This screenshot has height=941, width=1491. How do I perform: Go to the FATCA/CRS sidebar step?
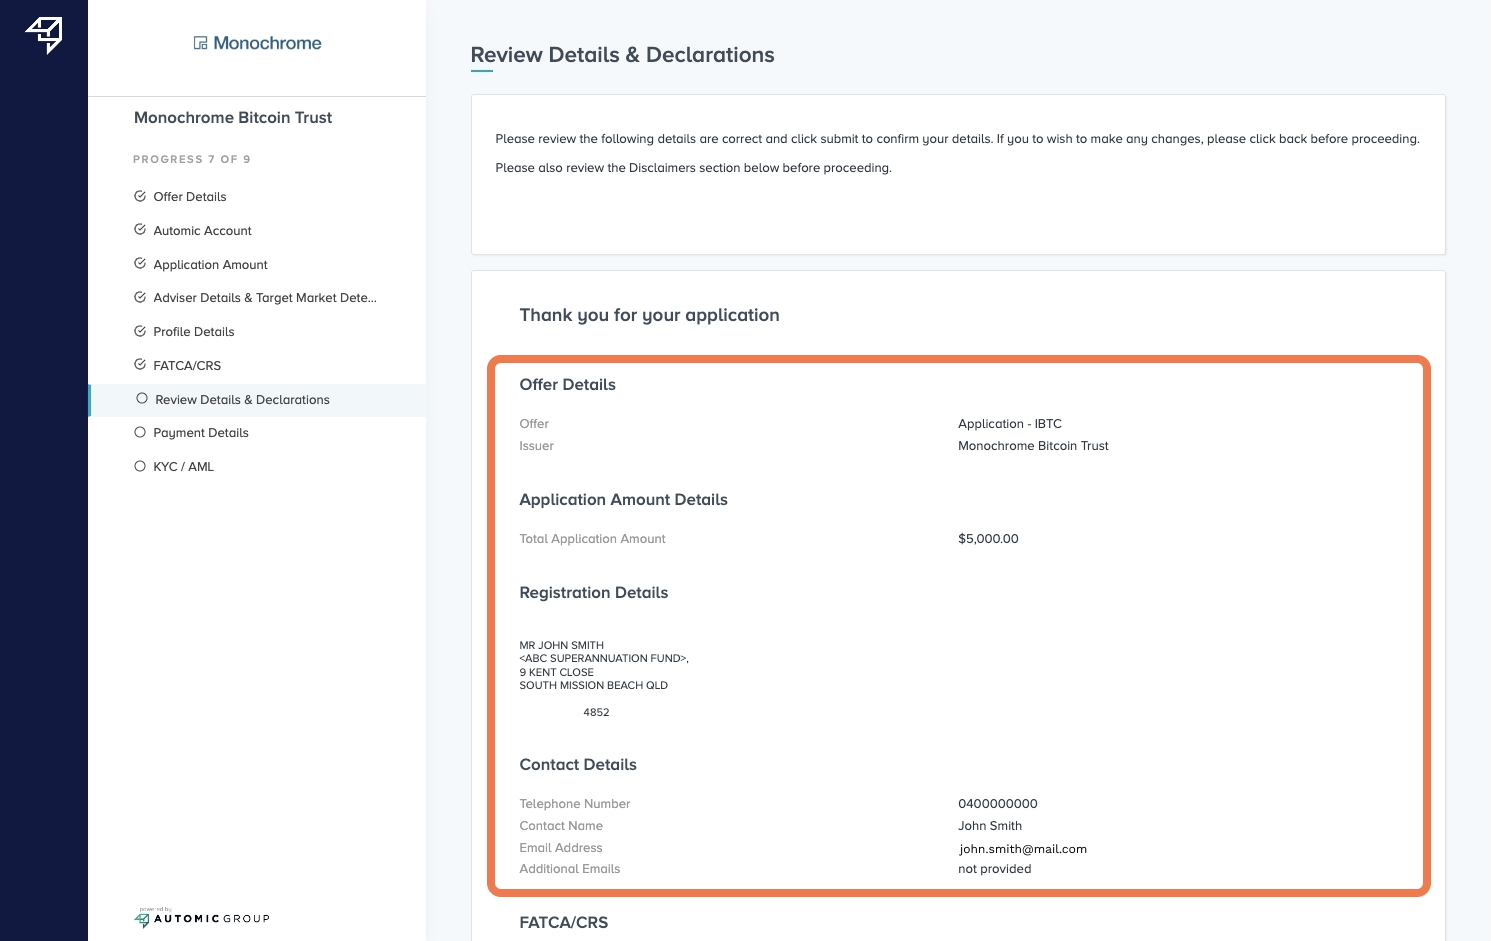point(187,366)
